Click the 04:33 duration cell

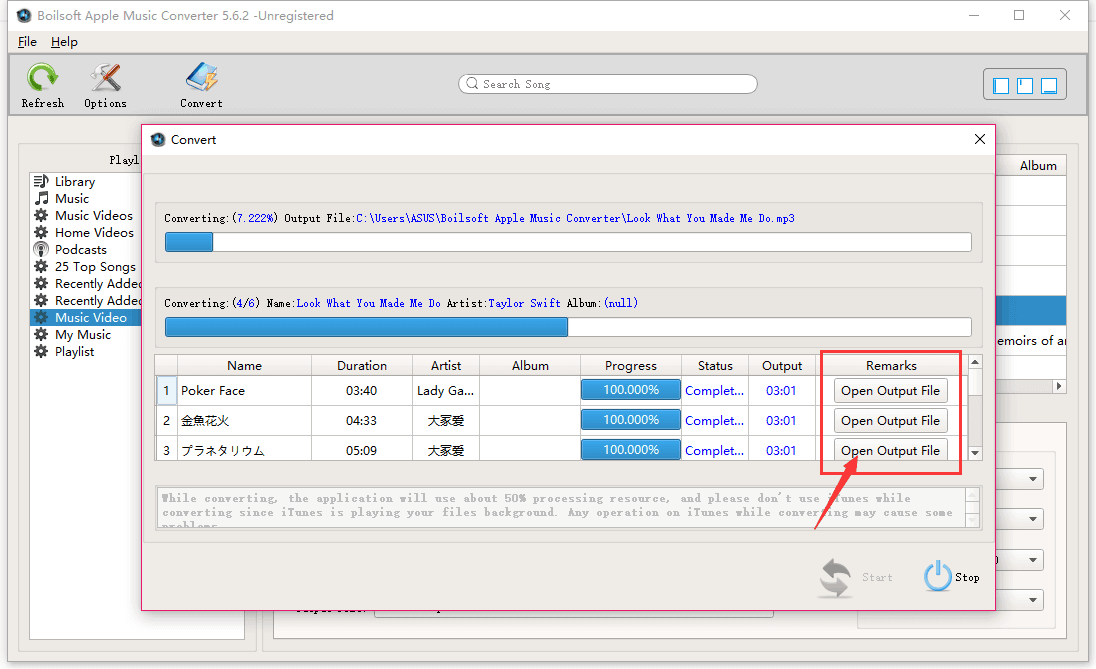[x=361, y=421]
